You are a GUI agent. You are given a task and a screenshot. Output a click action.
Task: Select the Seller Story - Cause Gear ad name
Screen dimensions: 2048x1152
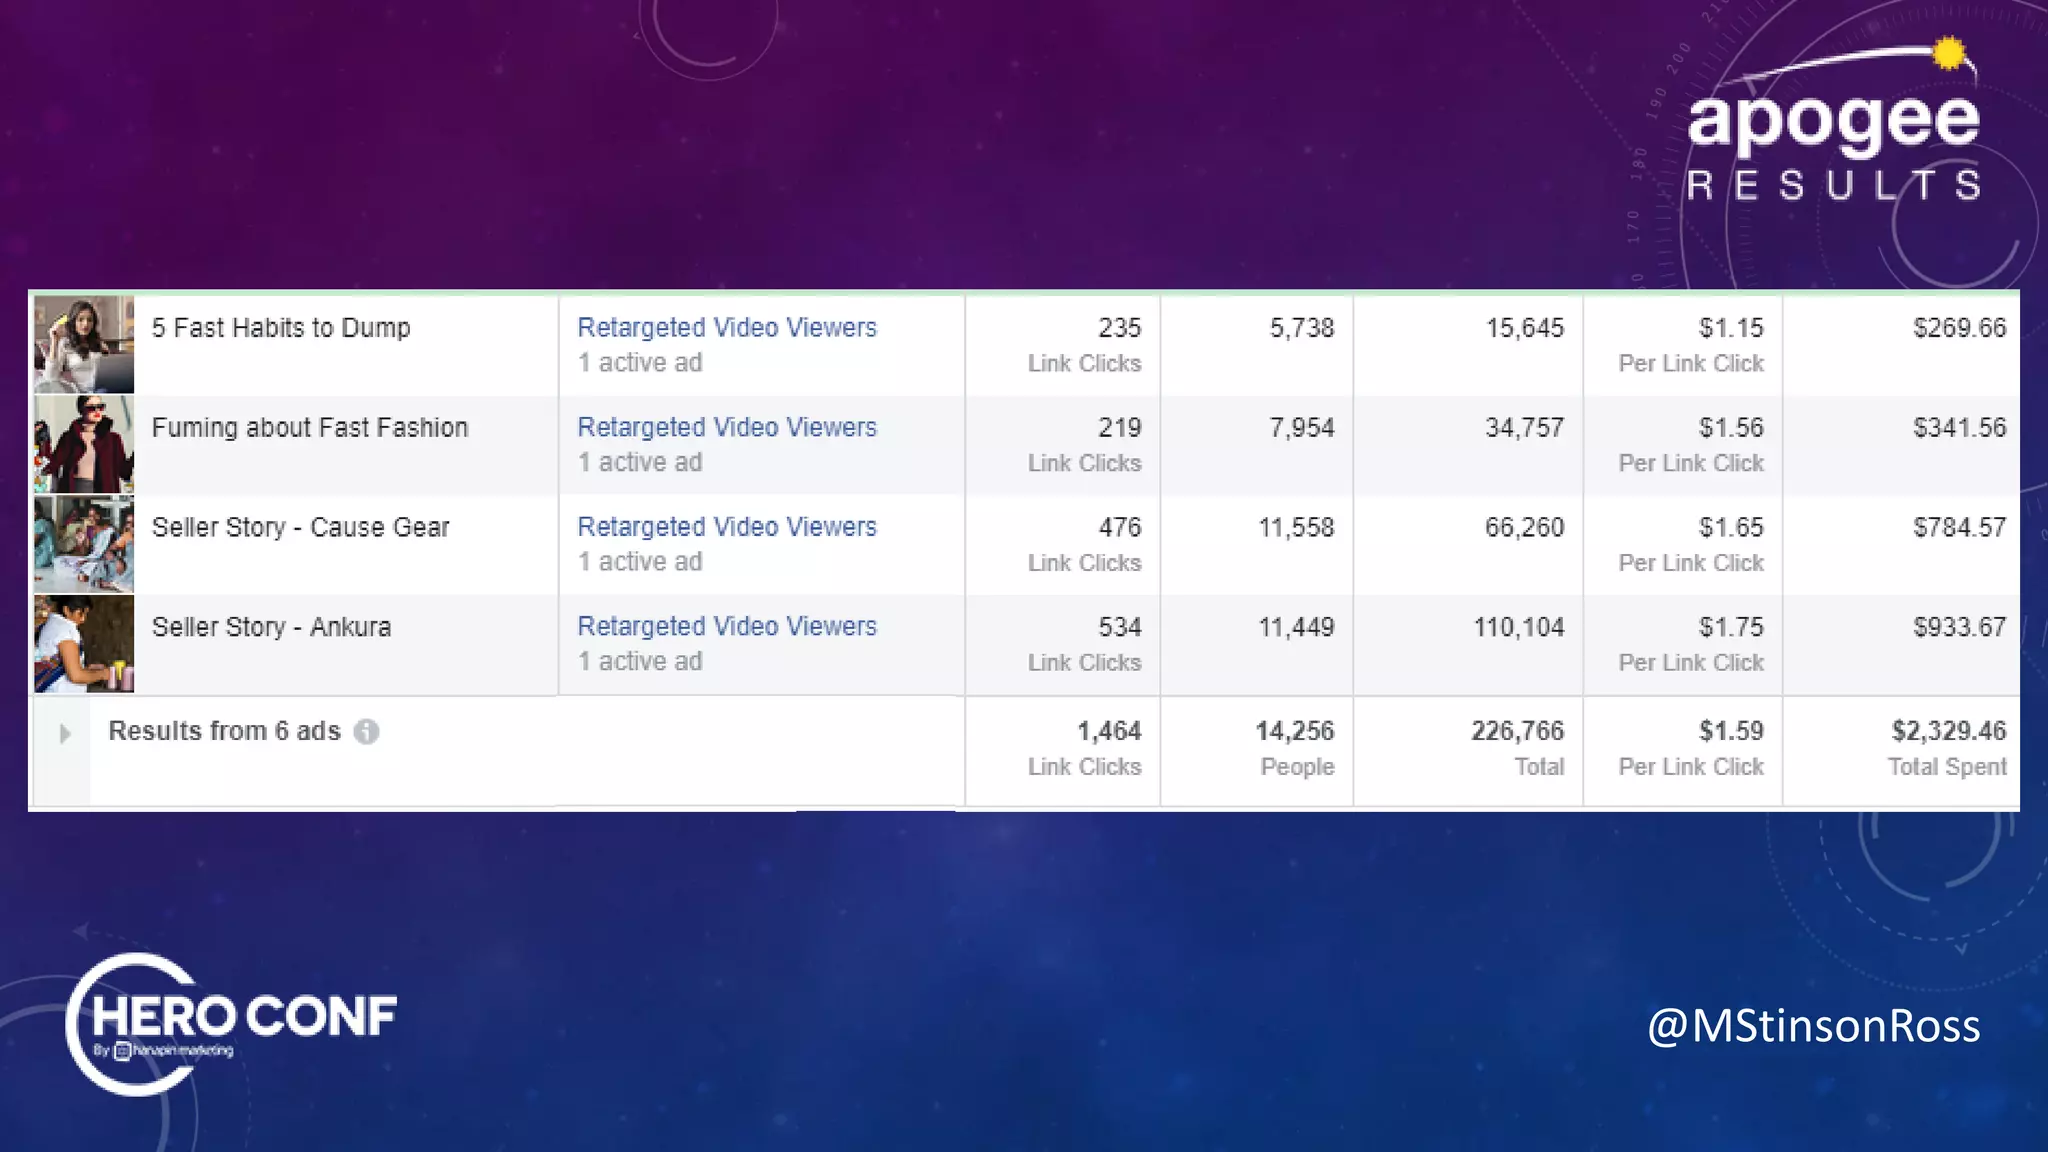click(300, 527)
